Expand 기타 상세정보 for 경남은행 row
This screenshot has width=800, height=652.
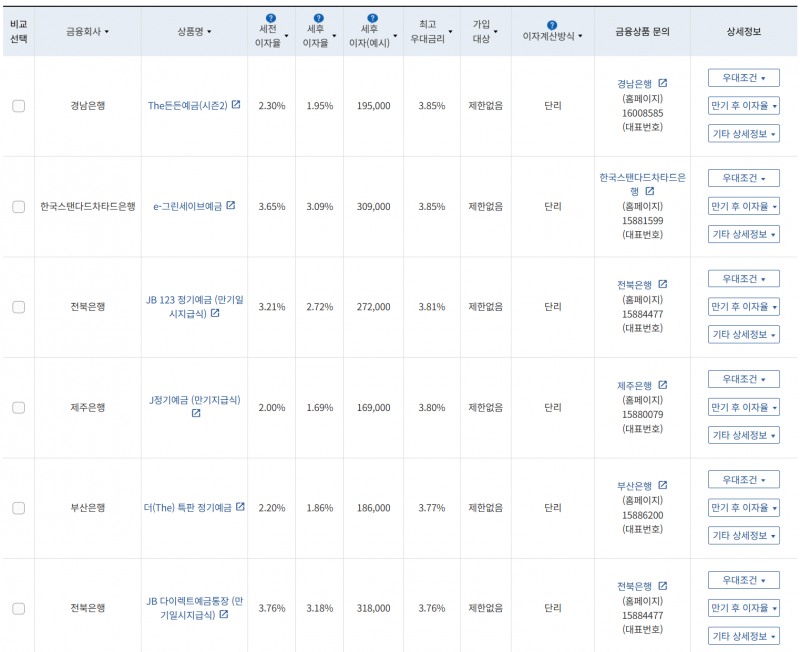(744, 134)
